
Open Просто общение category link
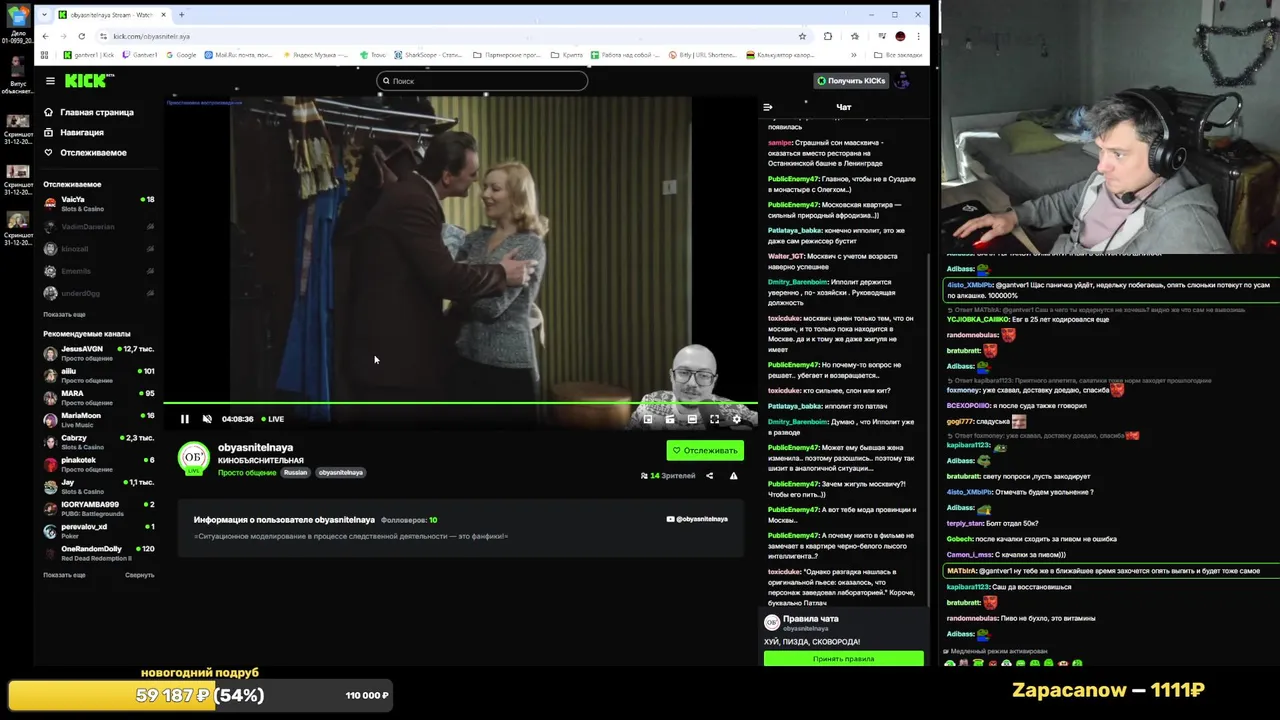point(247,472)
